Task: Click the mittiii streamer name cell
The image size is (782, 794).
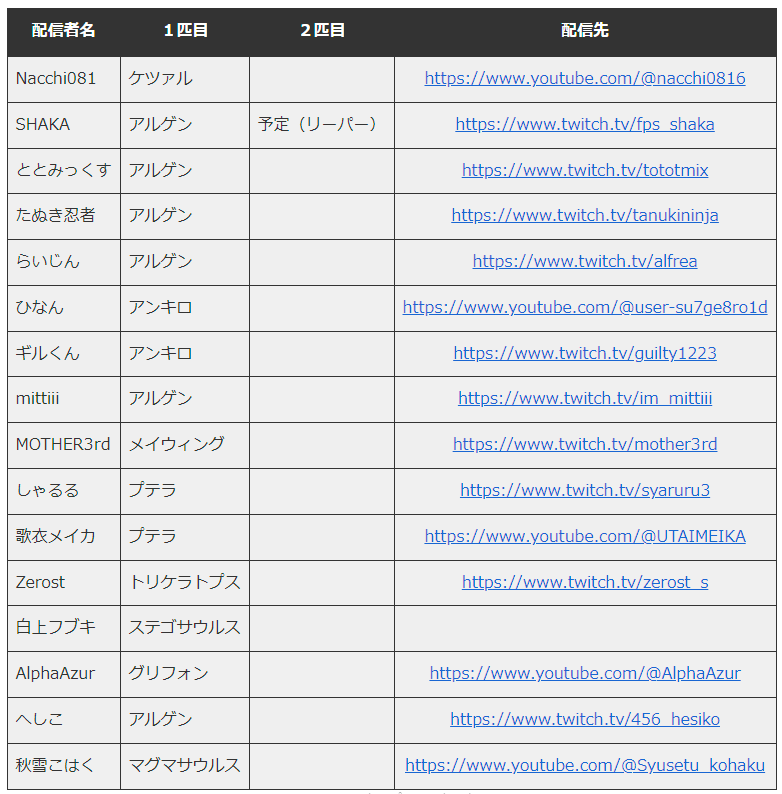Action: click(x=64, y=400)
